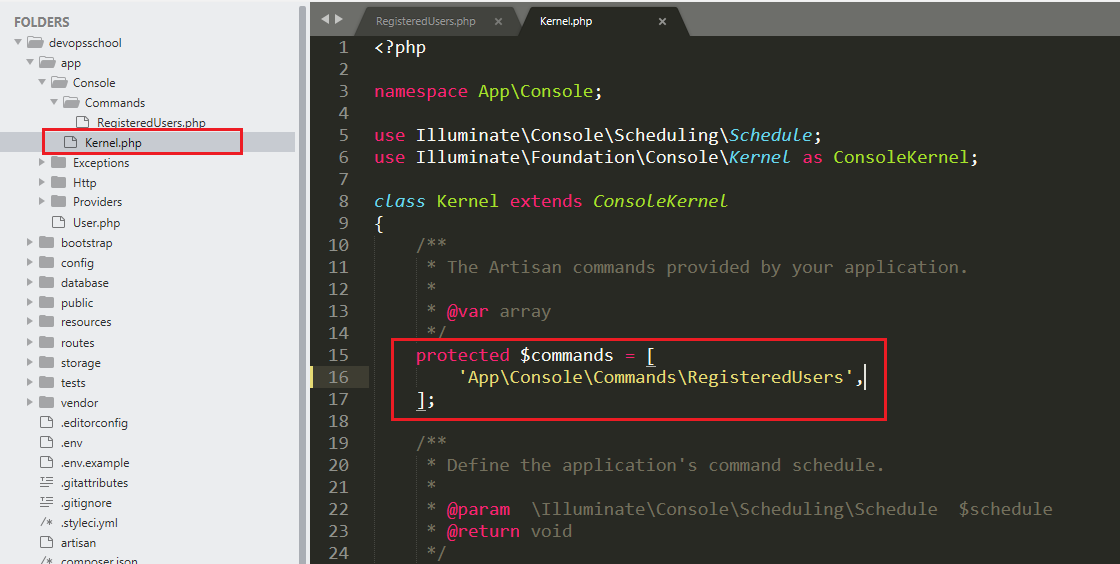Expand the Providers folder arrow
Image resolution: width=1120 pixels, height=564 pixels.
[x=42, y=203]
